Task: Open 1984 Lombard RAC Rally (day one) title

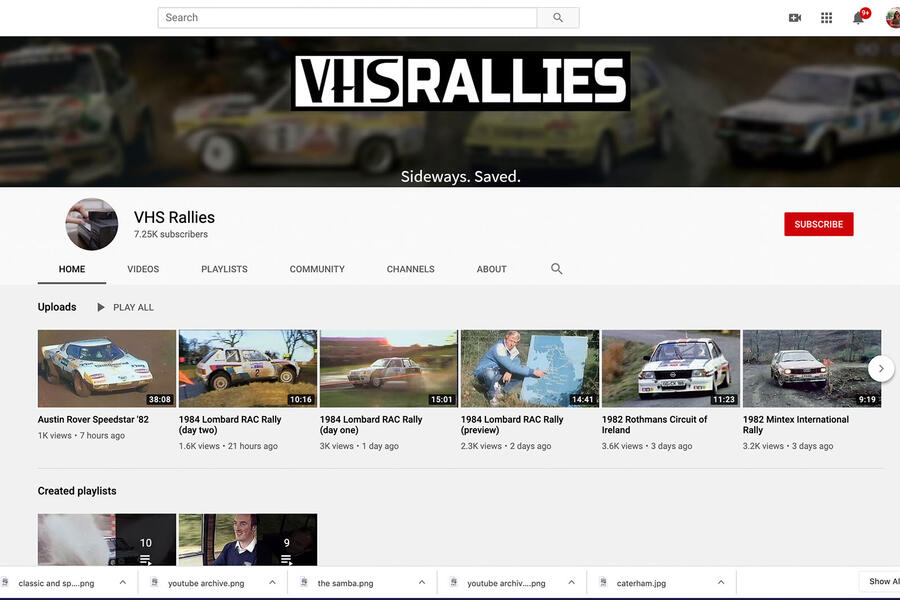Action: (371, 425)
